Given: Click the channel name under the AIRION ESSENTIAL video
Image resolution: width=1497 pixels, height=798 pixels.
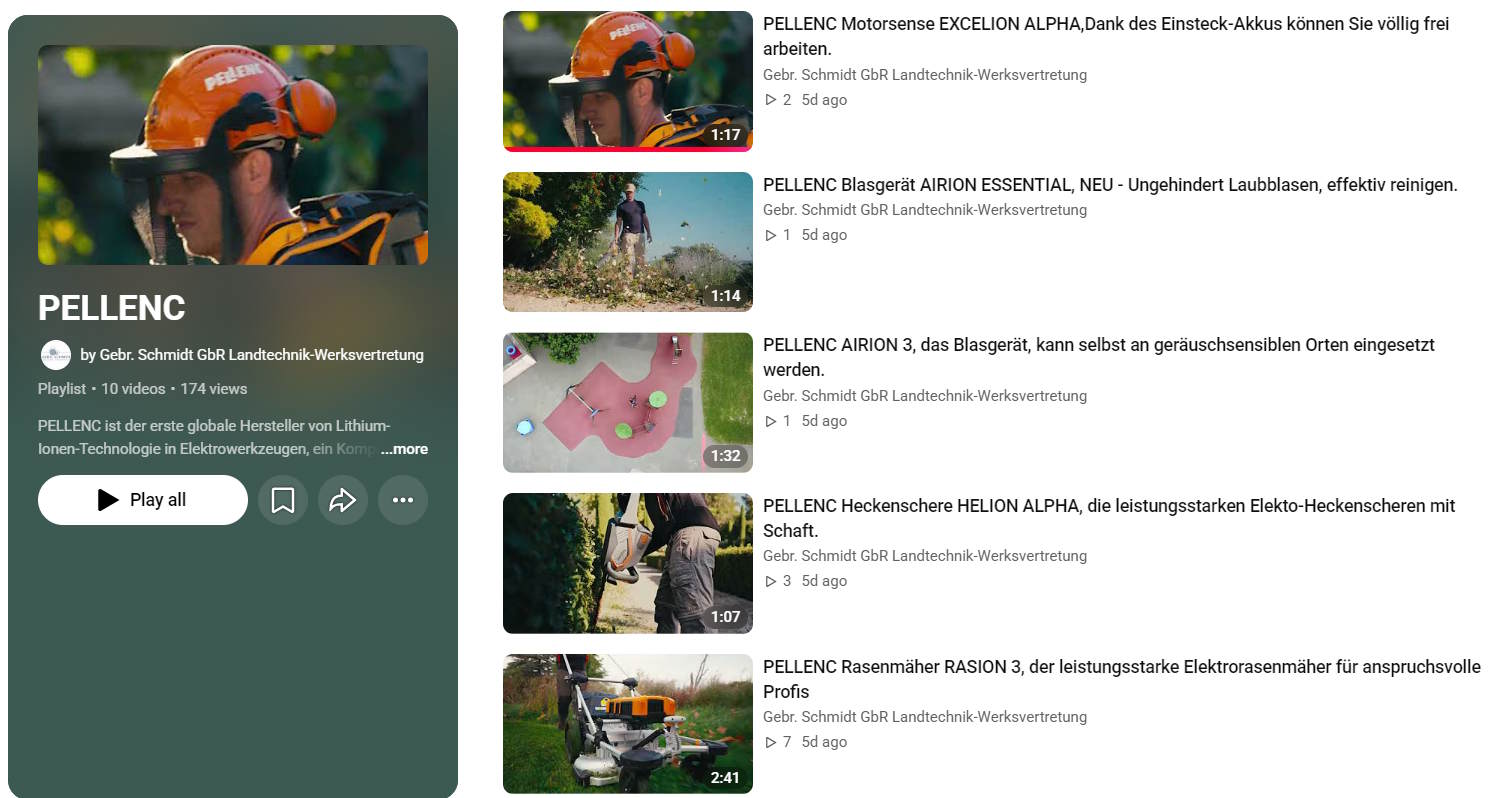Looking at the screenshot, I should coord(925,210).
